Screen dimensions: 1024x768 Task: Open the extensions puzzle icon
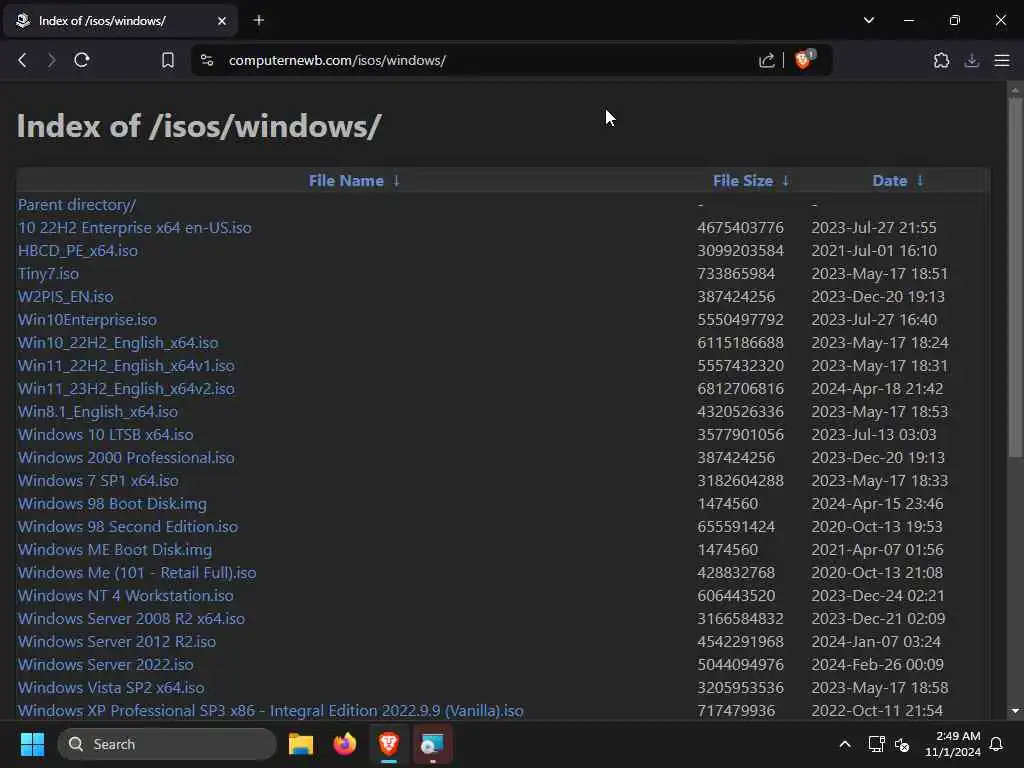[941, 60]
